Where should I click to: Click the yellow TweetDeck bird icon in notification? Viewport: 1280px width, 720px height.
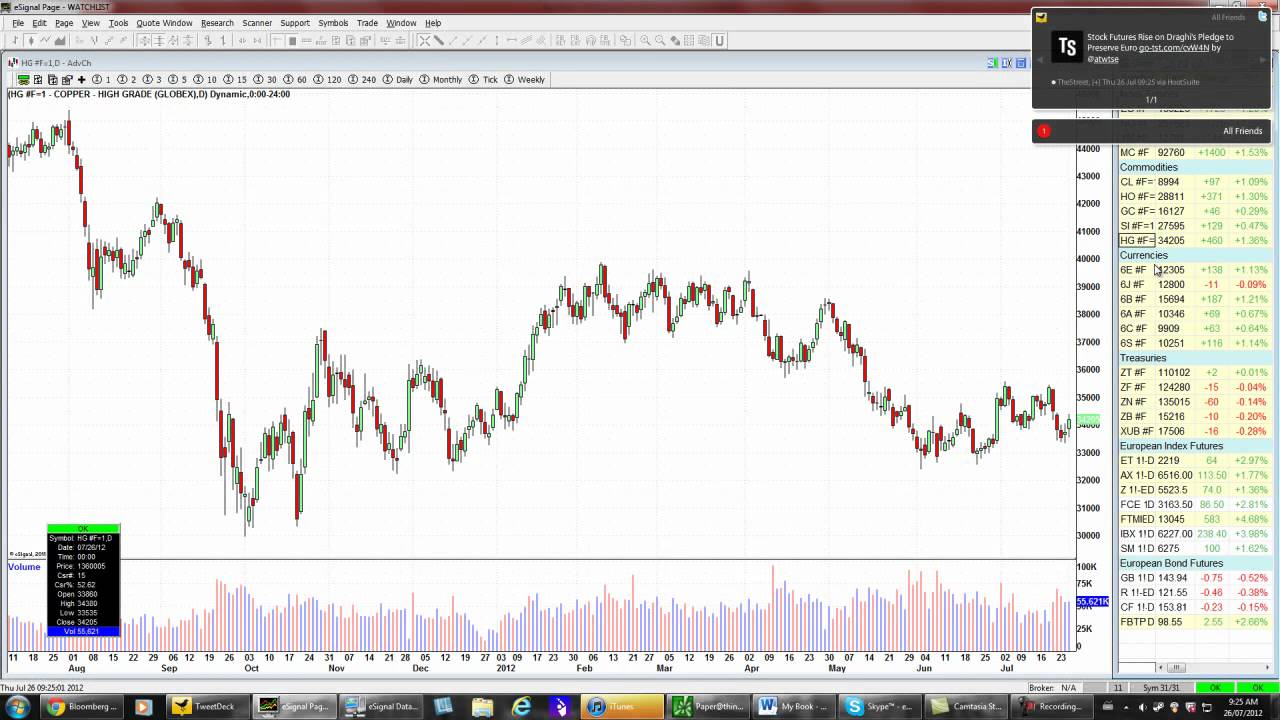click(1041, 17)
